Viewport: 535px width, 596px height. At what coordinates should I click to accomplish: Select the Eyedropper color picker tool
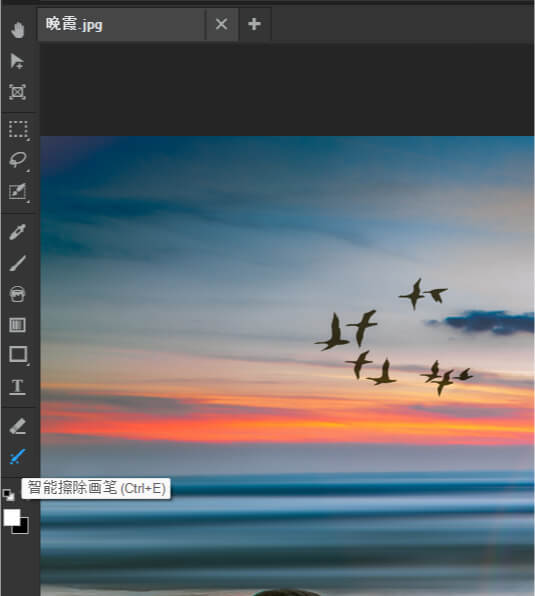coord(17,231)
